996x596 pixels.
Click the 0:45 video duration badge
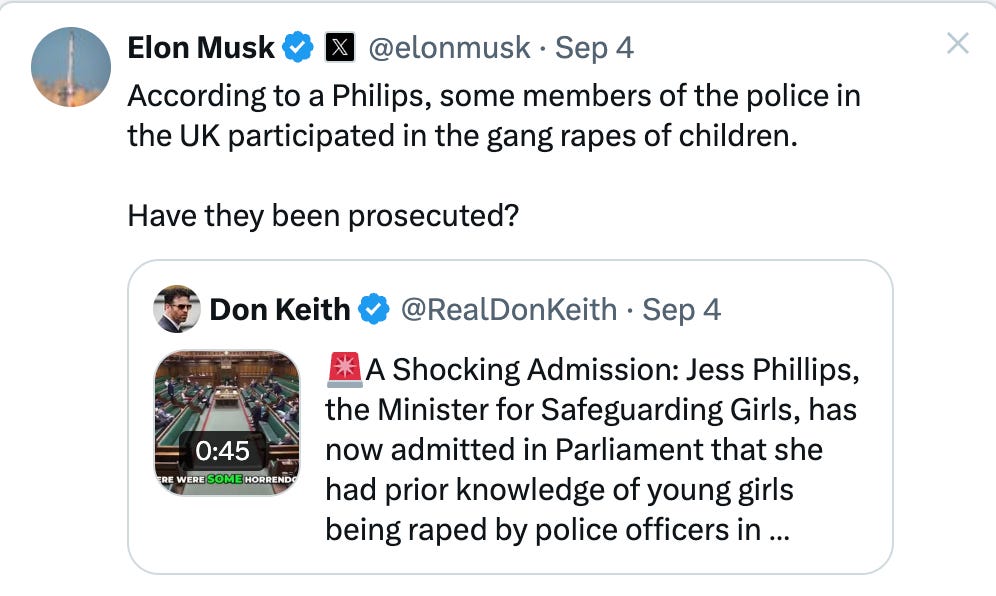(222, 451)
